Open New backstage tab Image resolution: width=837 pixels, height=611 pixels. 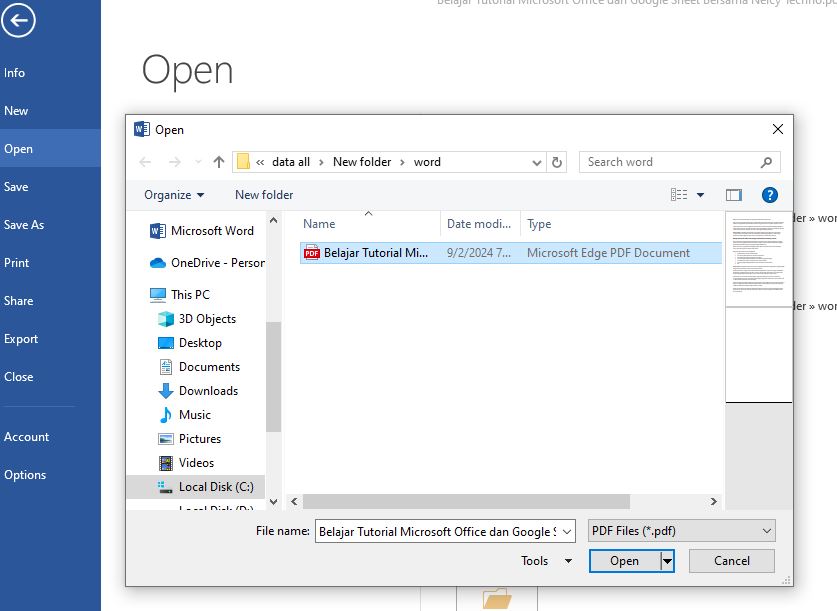tap(16, 111)
